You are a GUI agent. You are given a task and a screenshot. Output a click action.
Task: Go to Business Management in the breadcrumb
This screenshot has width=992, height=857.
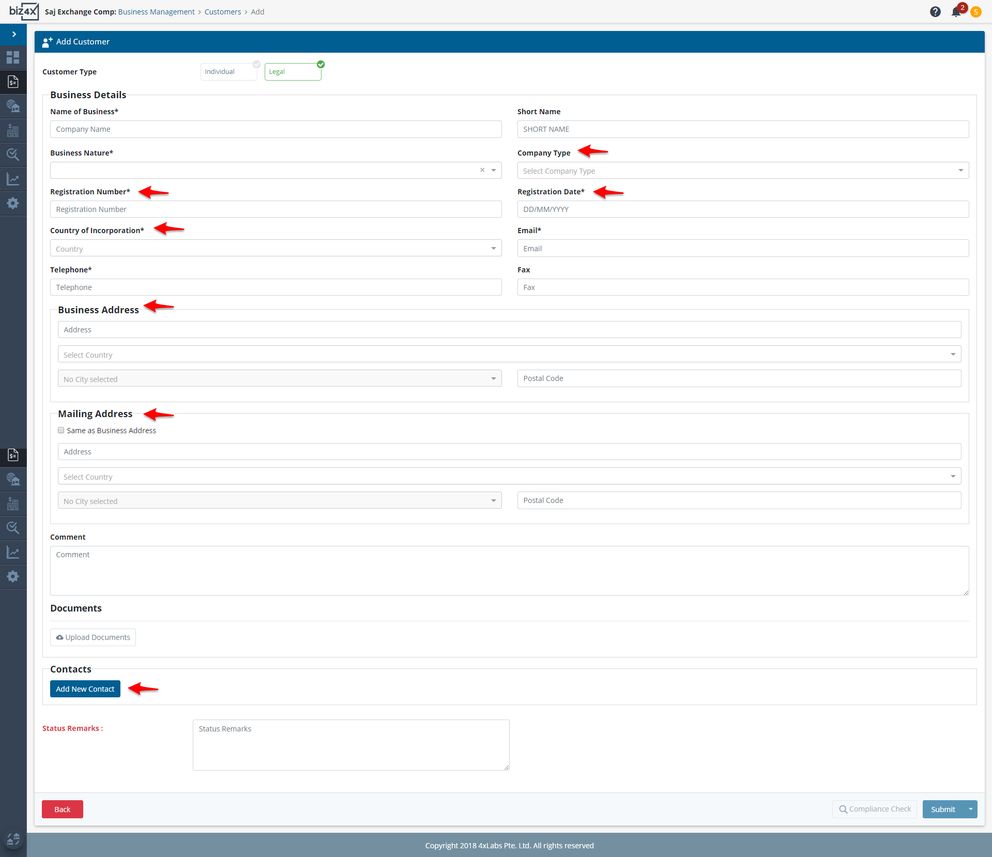point(157,12)
